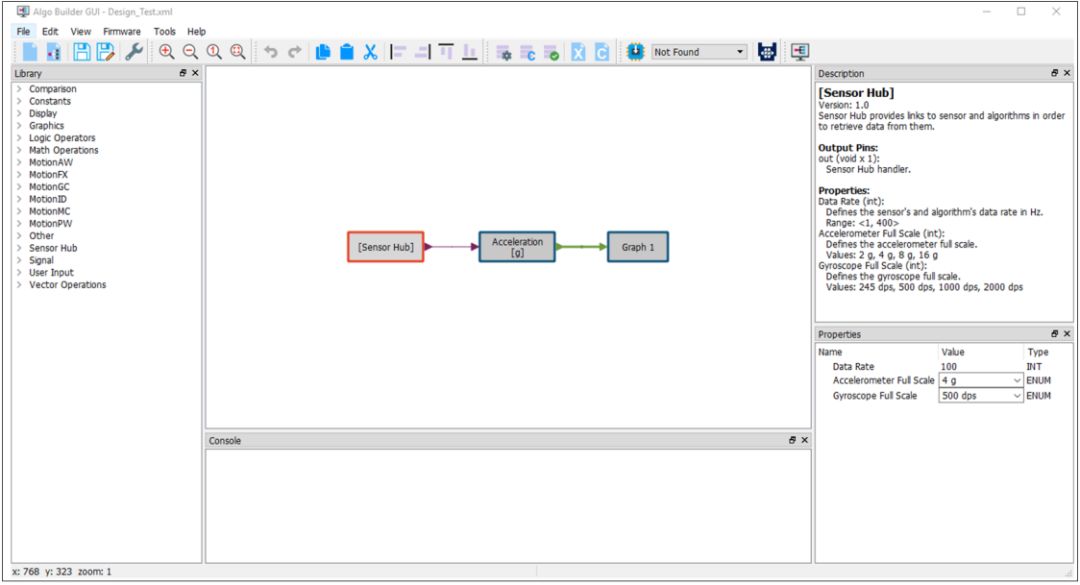Open the Edit menu
The height and width of the screenshot is (585, 1080).
point(50,32)
